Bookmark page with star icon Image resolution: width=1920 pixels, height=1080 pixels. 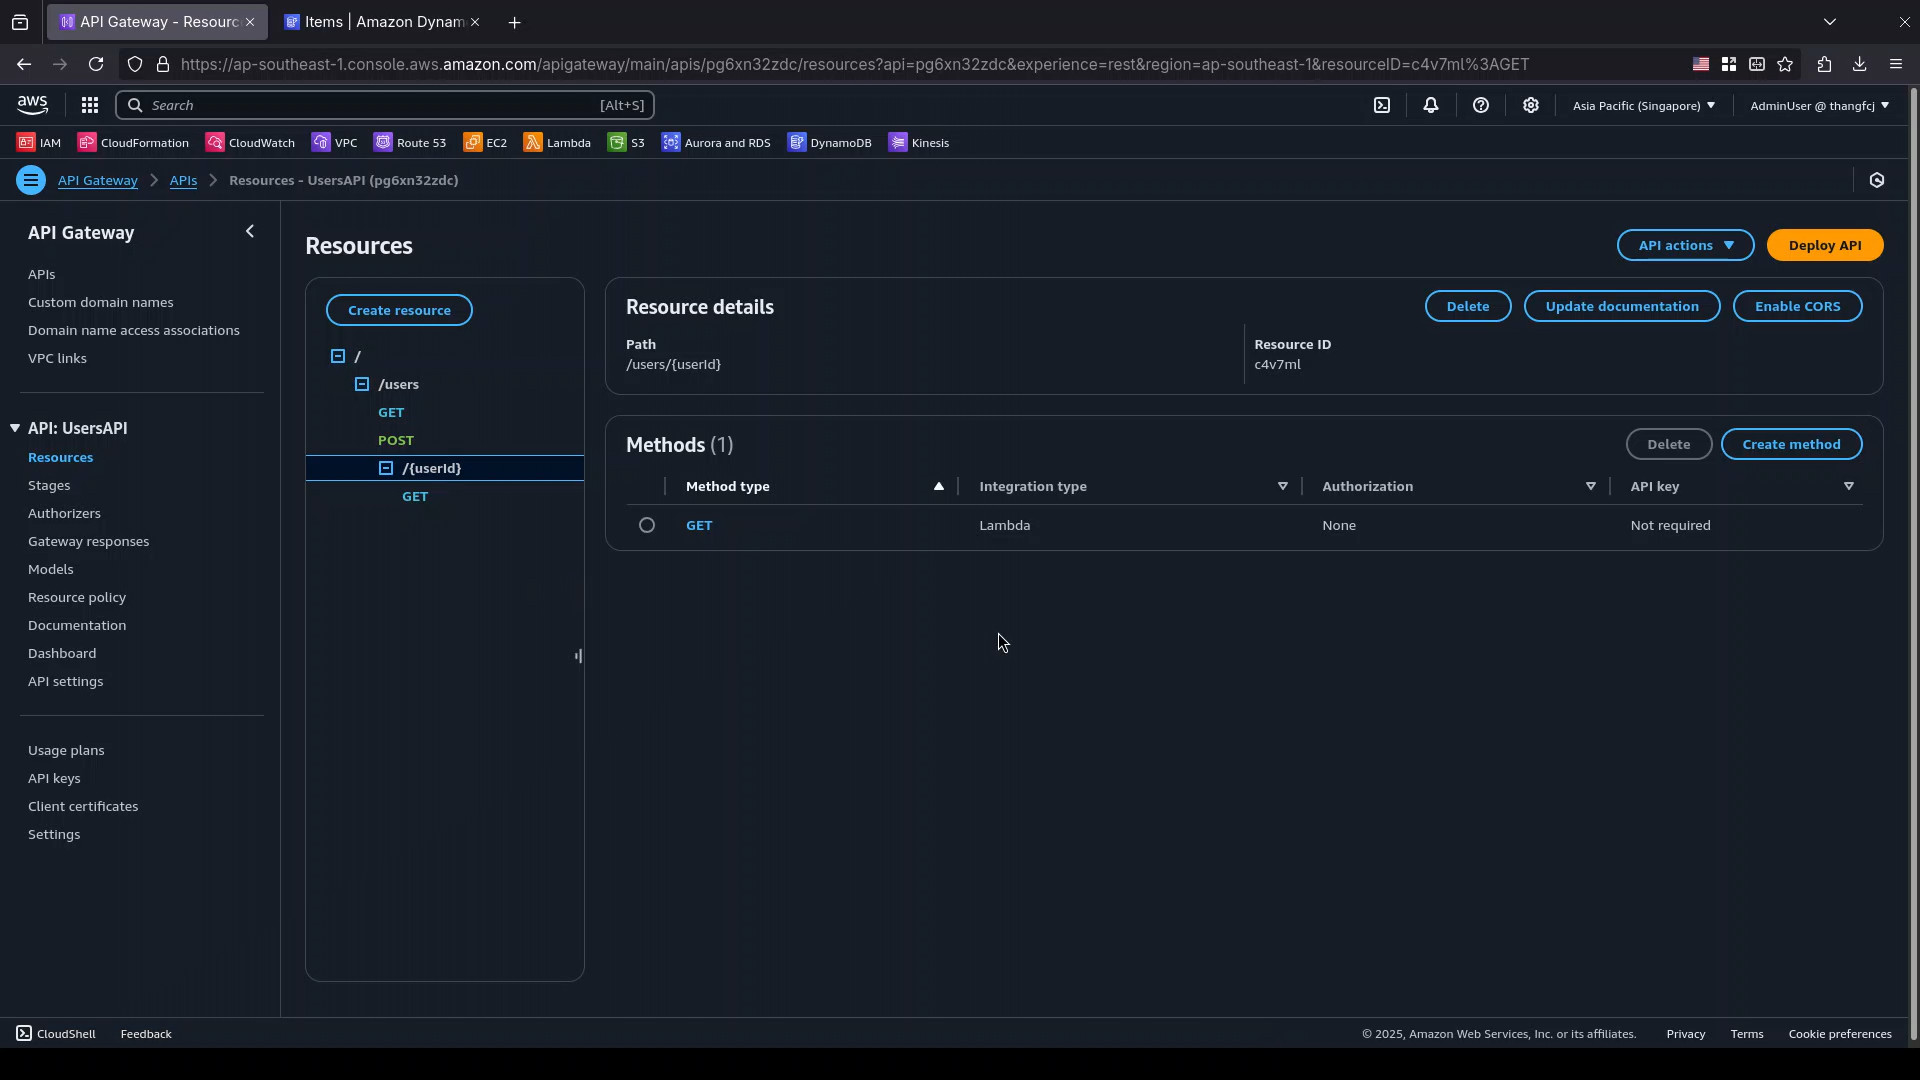pos(1786,64)
